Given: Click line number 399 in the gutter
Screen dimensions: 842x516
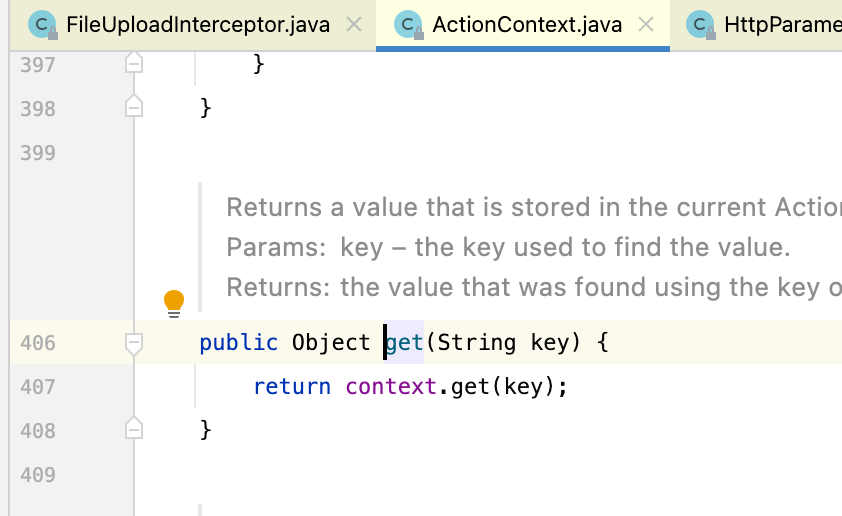Looking at the screenshot, I should [x=38, y=153].
